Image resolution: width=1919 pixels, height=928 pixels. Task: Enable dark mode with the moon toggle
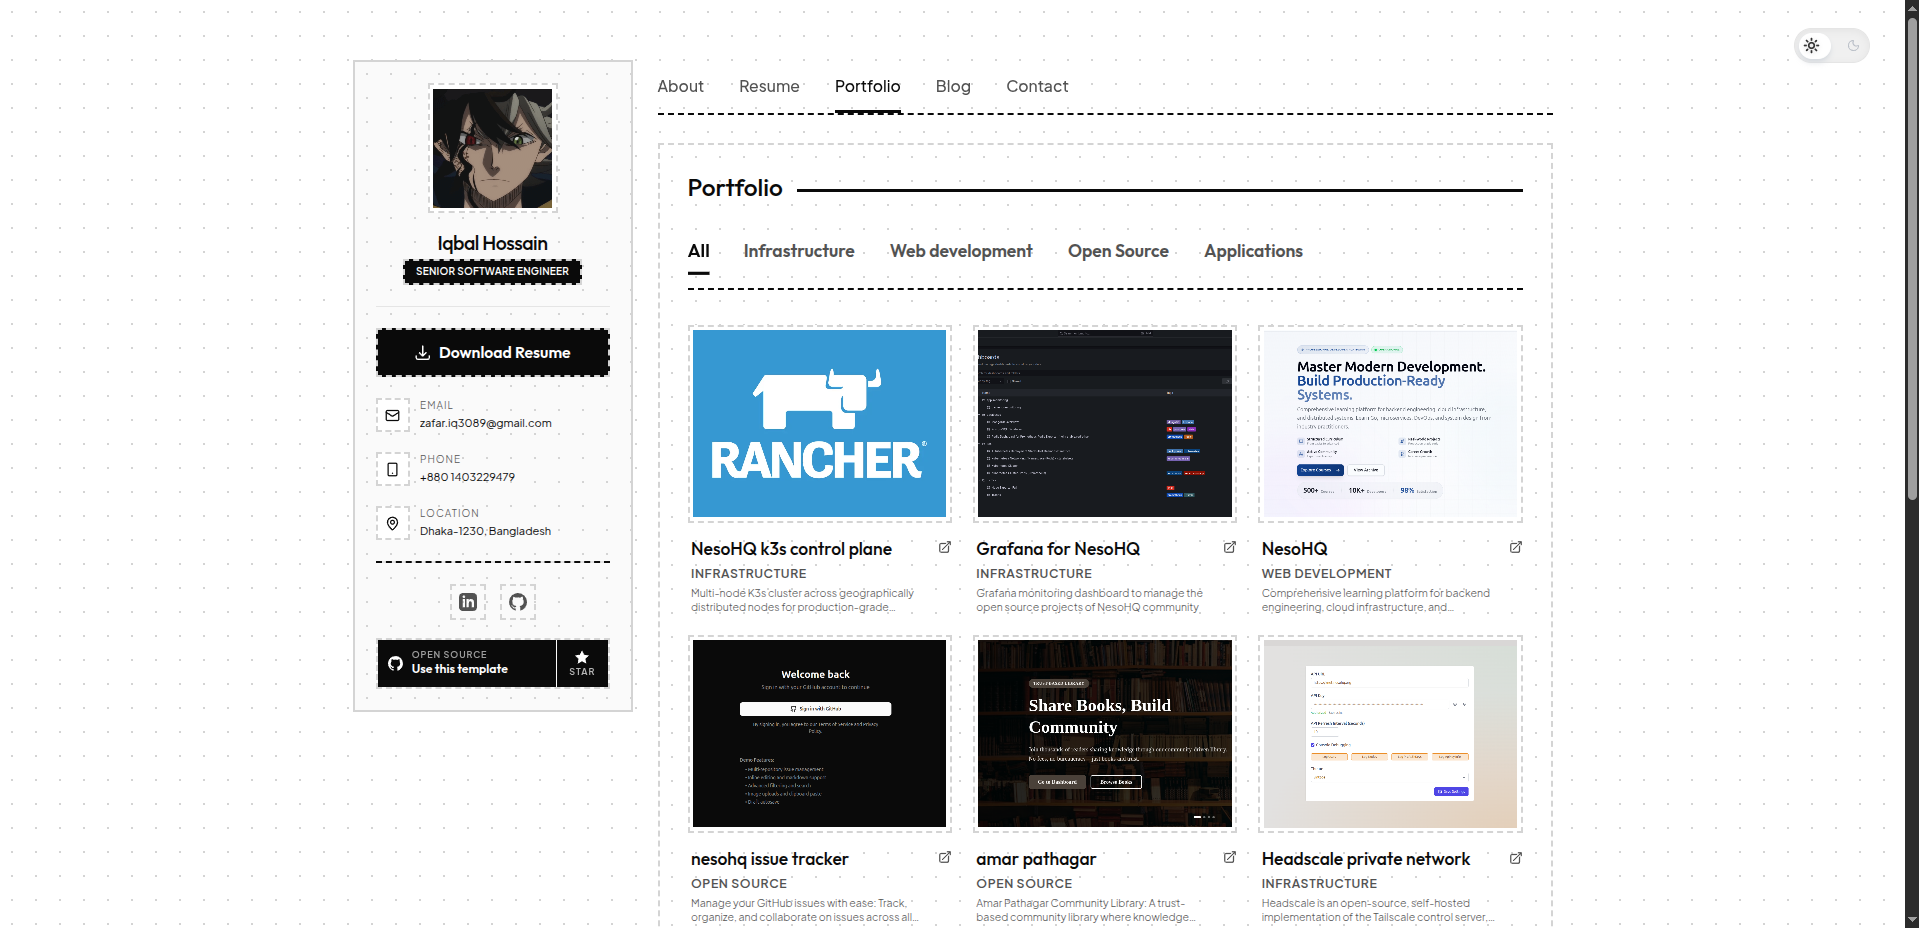(1853, 46)
